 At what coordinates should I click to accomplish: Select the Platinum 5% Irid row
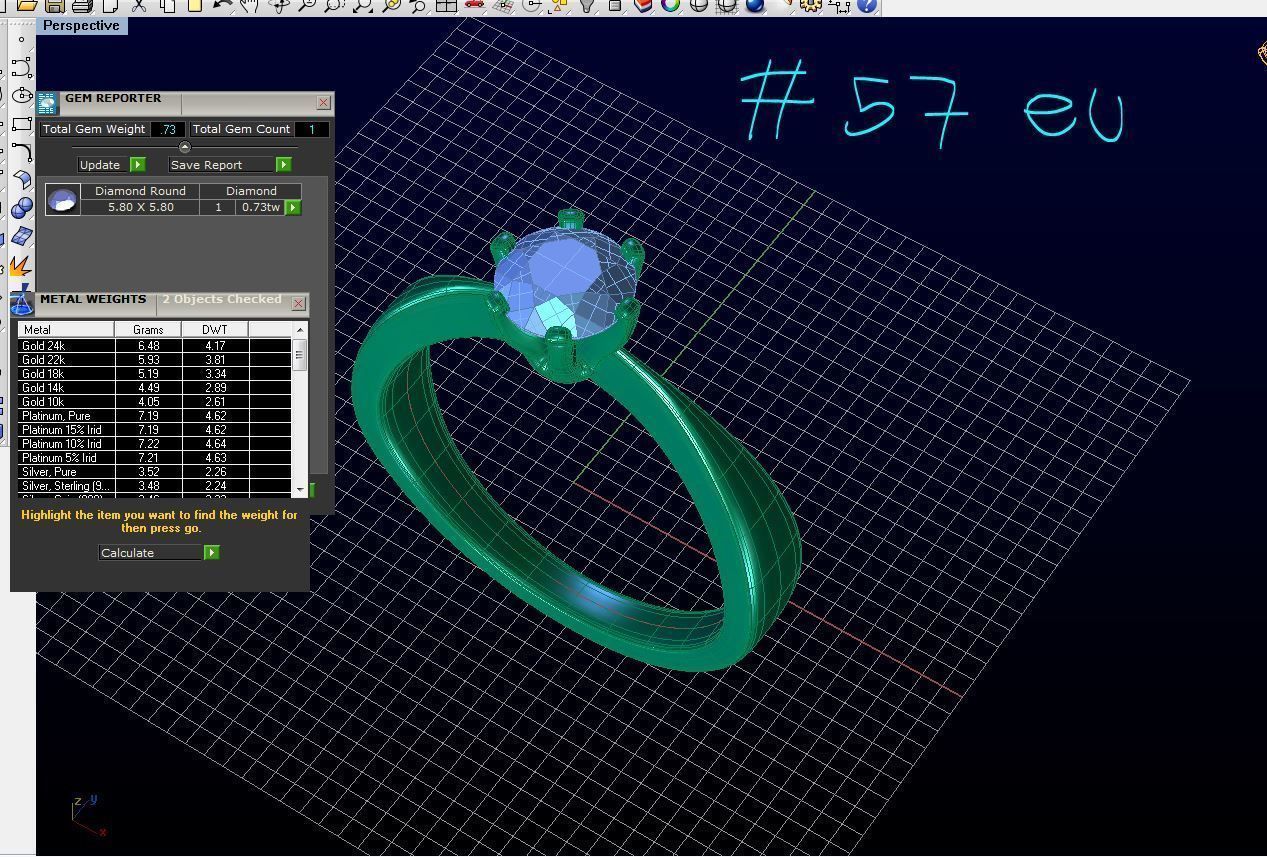(x=155, y=457)
